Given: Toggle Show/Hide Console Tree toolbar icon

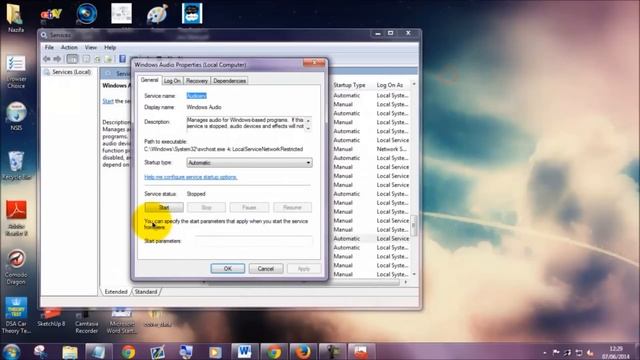Looking at the screenshot, I should point(72,59).
